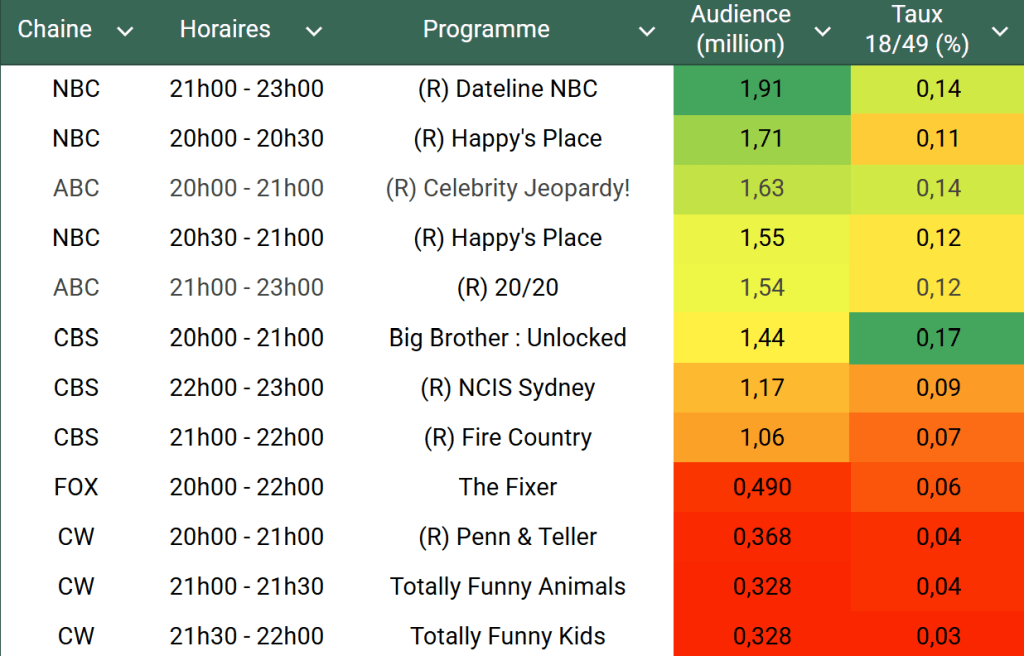The height and width of the screenshot is (656, 1024).
Task: Open the Chaine column filter dropdown
Action: coord(125,31)
